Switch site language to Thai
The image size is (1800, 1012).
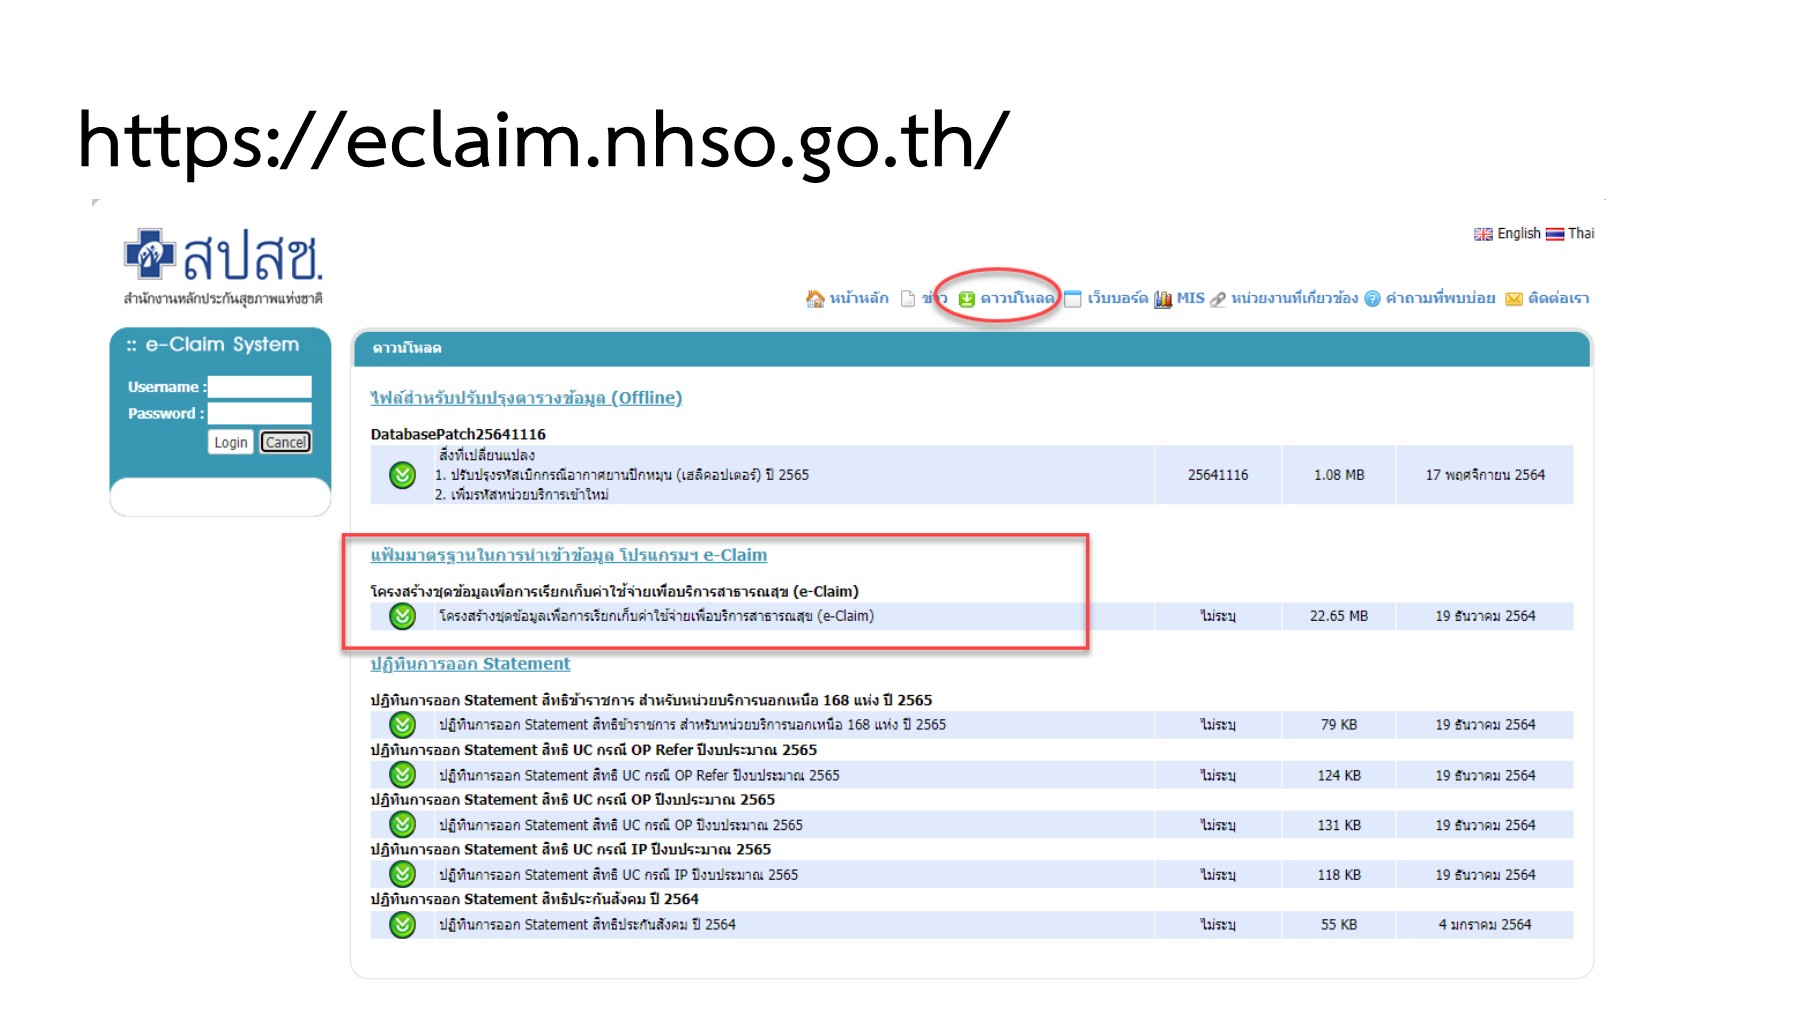1580,233
